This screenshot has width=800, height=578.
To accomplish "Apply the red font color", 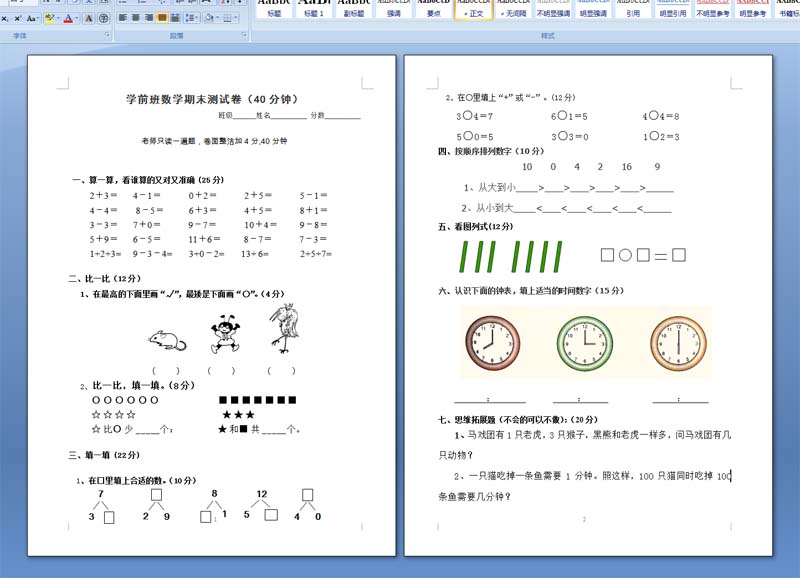I will pos(68,18).
